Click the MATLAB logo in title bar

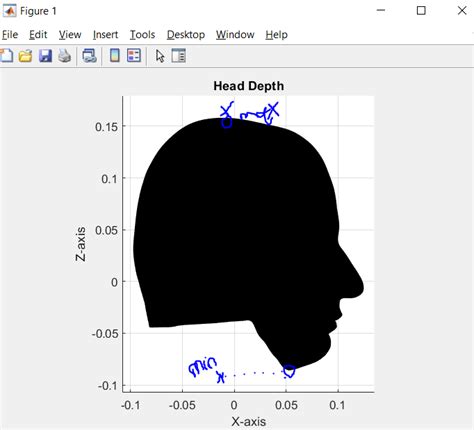coord(9,11)
